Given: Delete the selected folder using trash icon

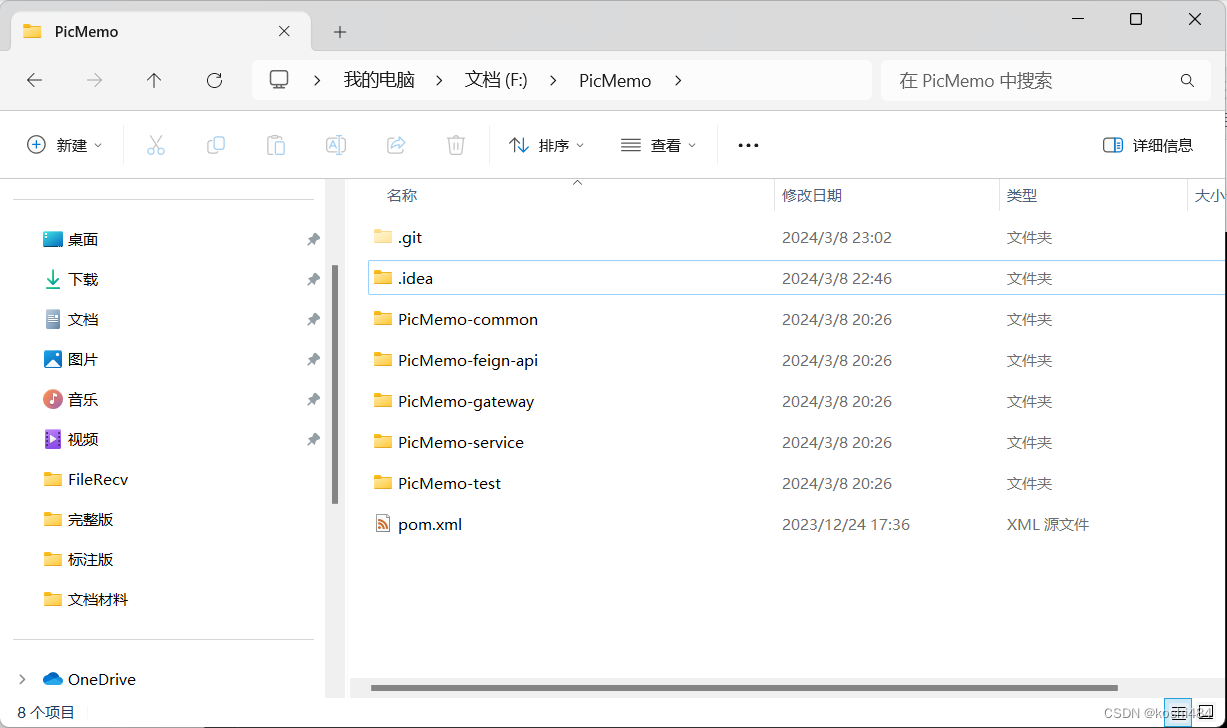Looking at the screenshot, I should [456, 145].
